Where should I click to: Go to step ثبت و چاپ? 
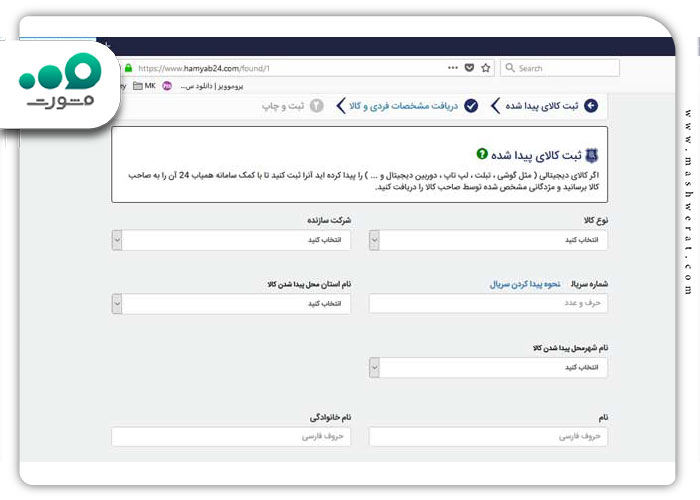click(283, 106)
